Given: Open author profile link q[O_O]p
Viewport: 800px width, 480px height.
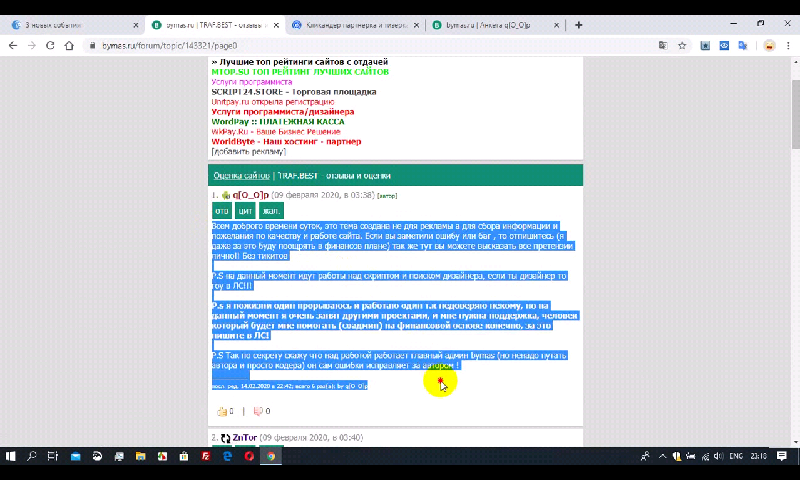Looking at the screenshot, I should [x=250, y=194].
